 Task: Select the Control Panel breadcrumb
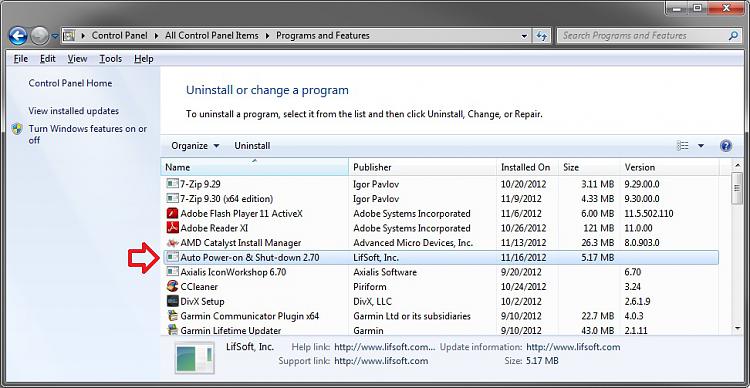pos(120,35)
